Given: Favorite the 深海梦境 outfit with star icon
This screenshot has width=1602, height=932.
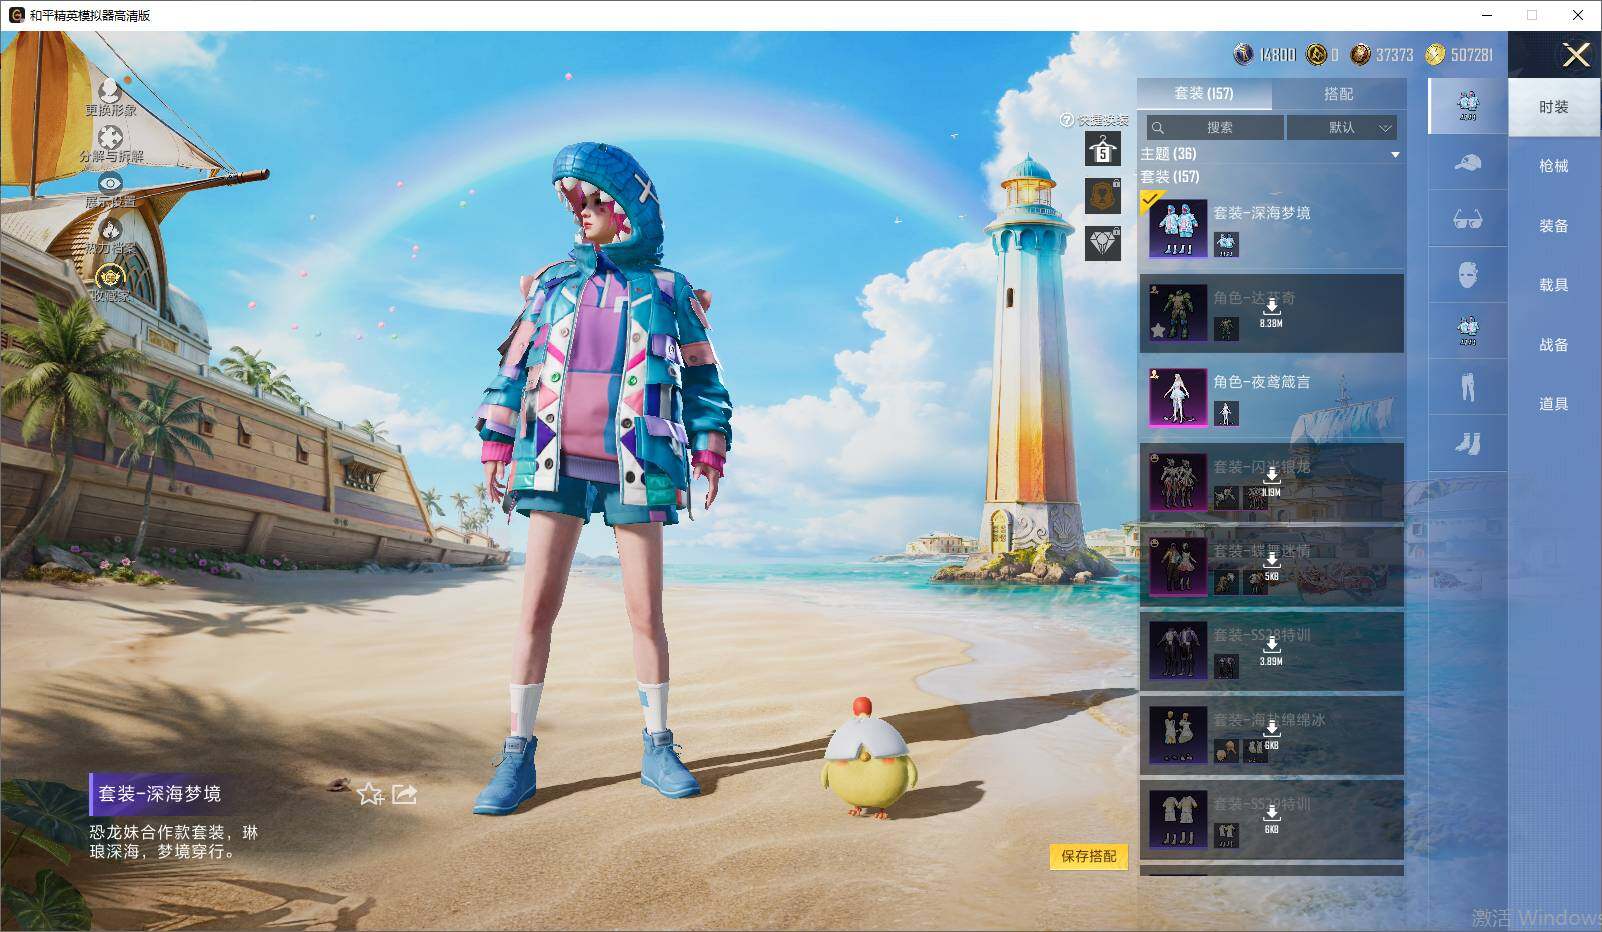Looking at the screenshot, I should tap(370, 794).
